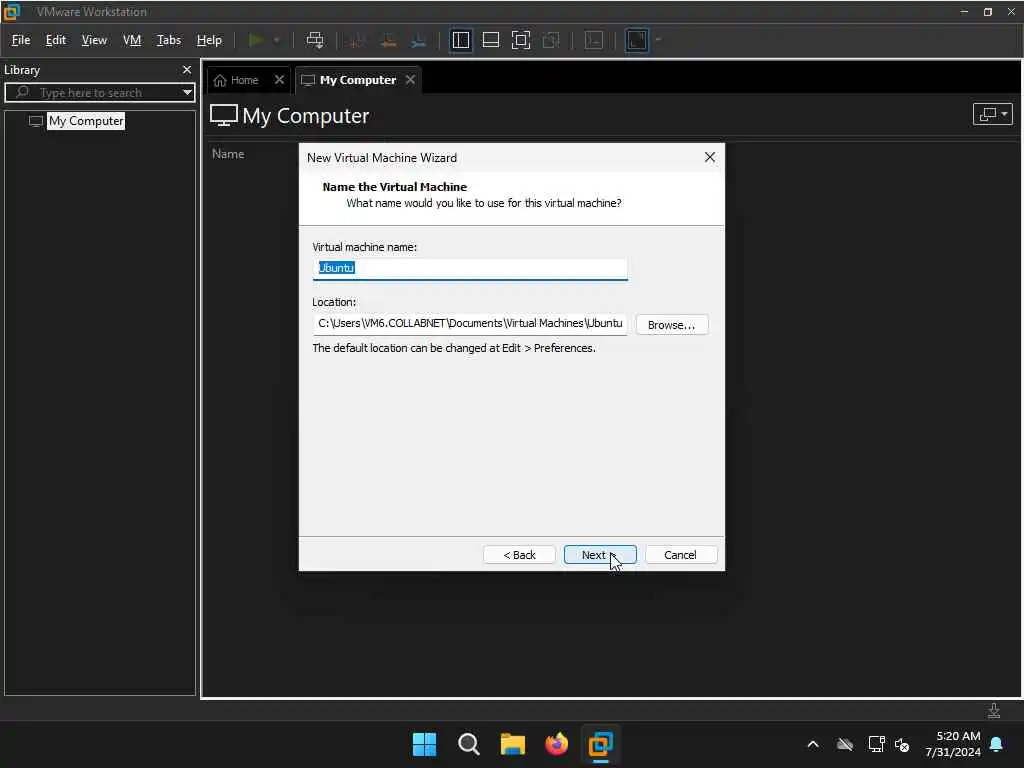1024x768 pixels.
Task: Click the < Back button
Action: [x=519, y=554]
